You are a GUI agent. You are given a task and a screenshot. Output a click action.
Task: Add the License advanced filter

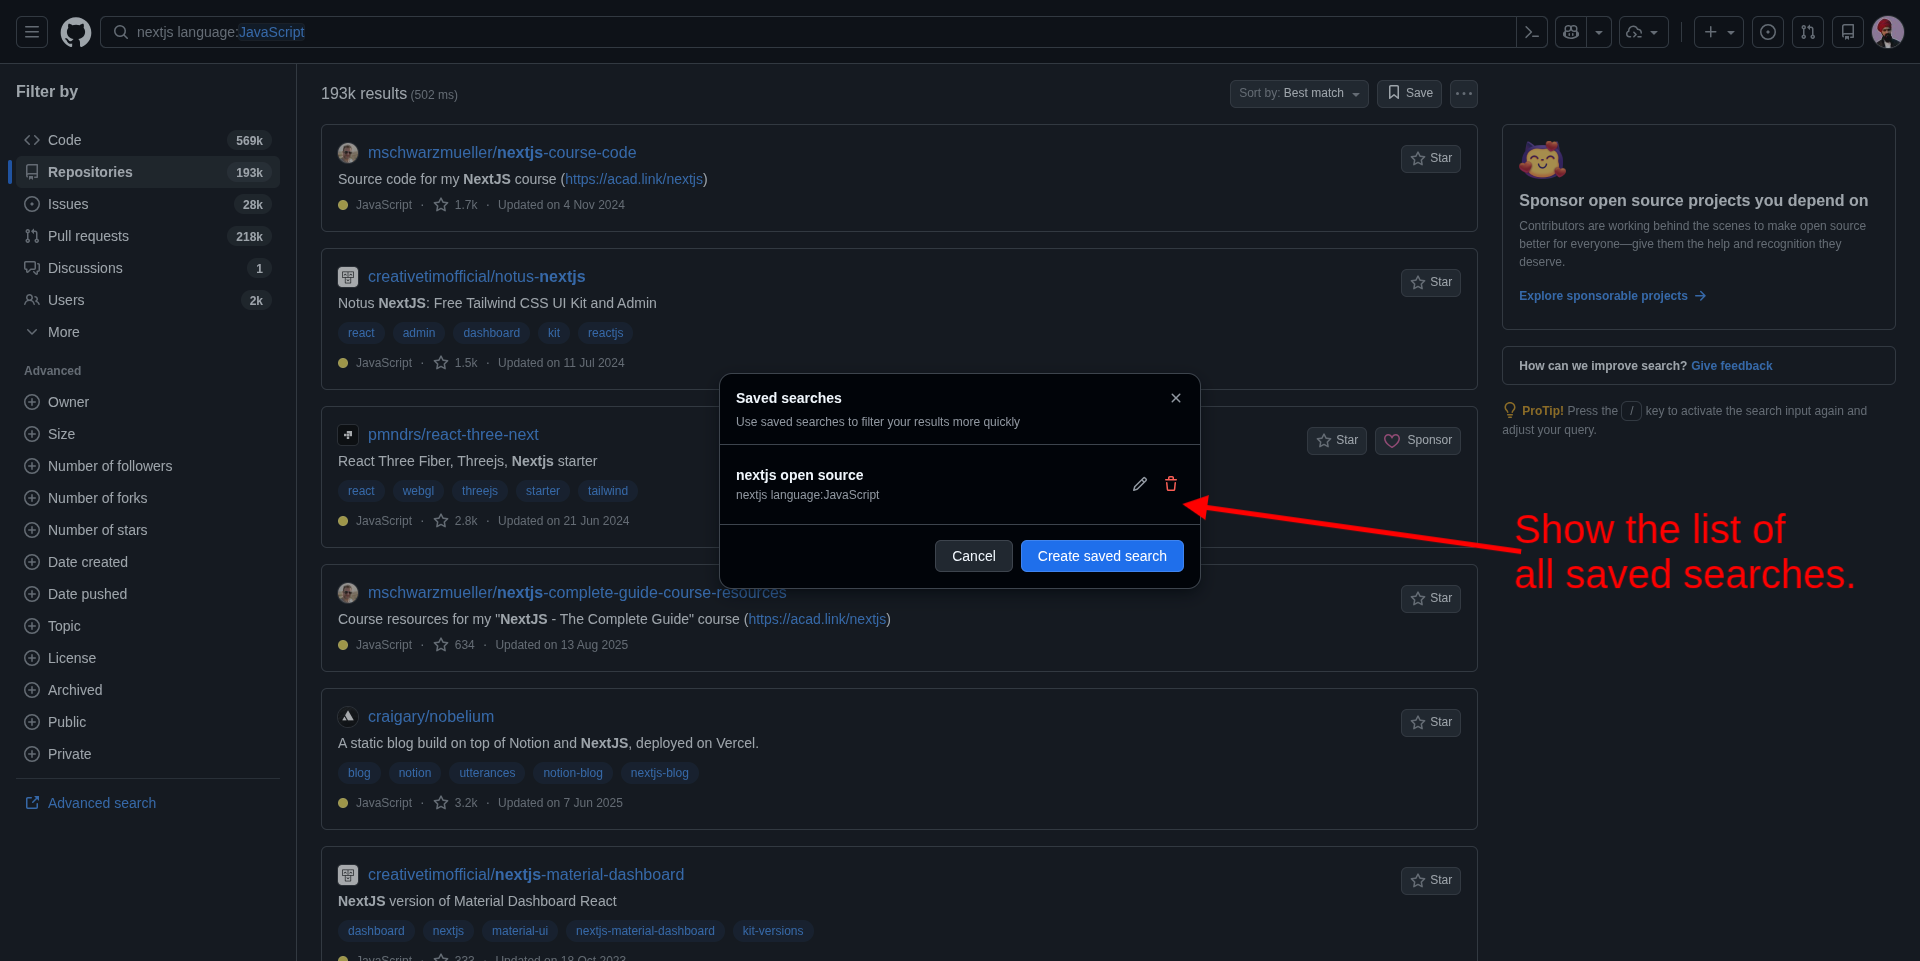click(148, 658)
